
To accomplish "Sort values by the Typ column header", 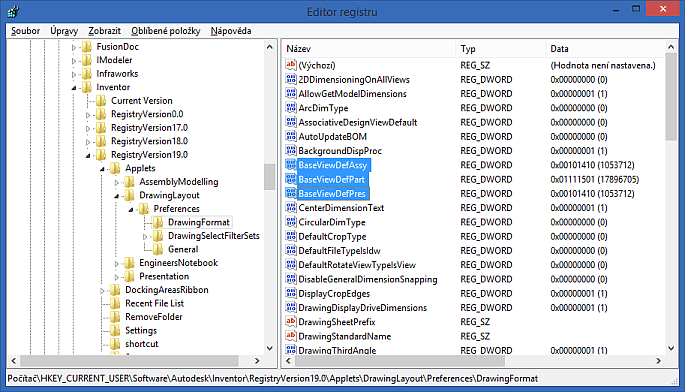I will [501, 49].
